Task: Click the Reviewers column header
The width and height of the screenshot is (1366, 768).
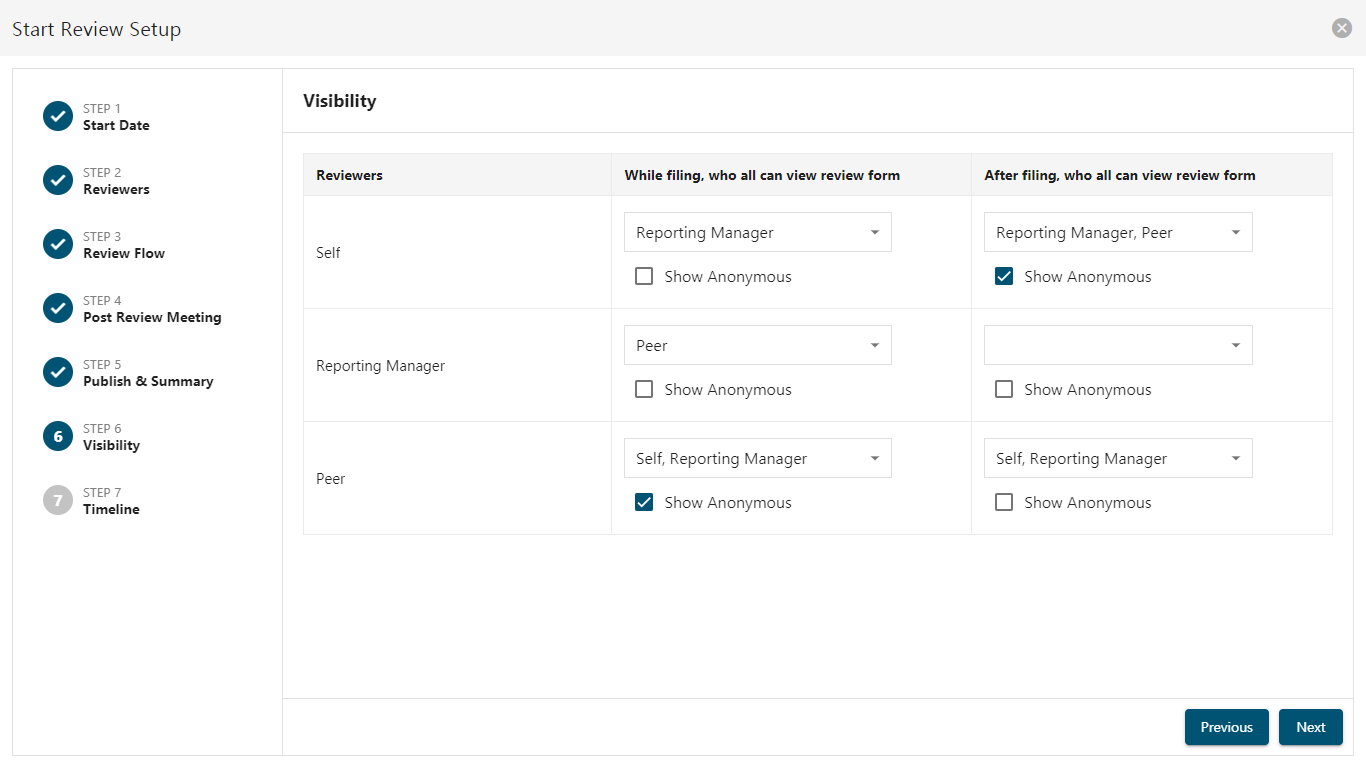Action: pos(349,175)
